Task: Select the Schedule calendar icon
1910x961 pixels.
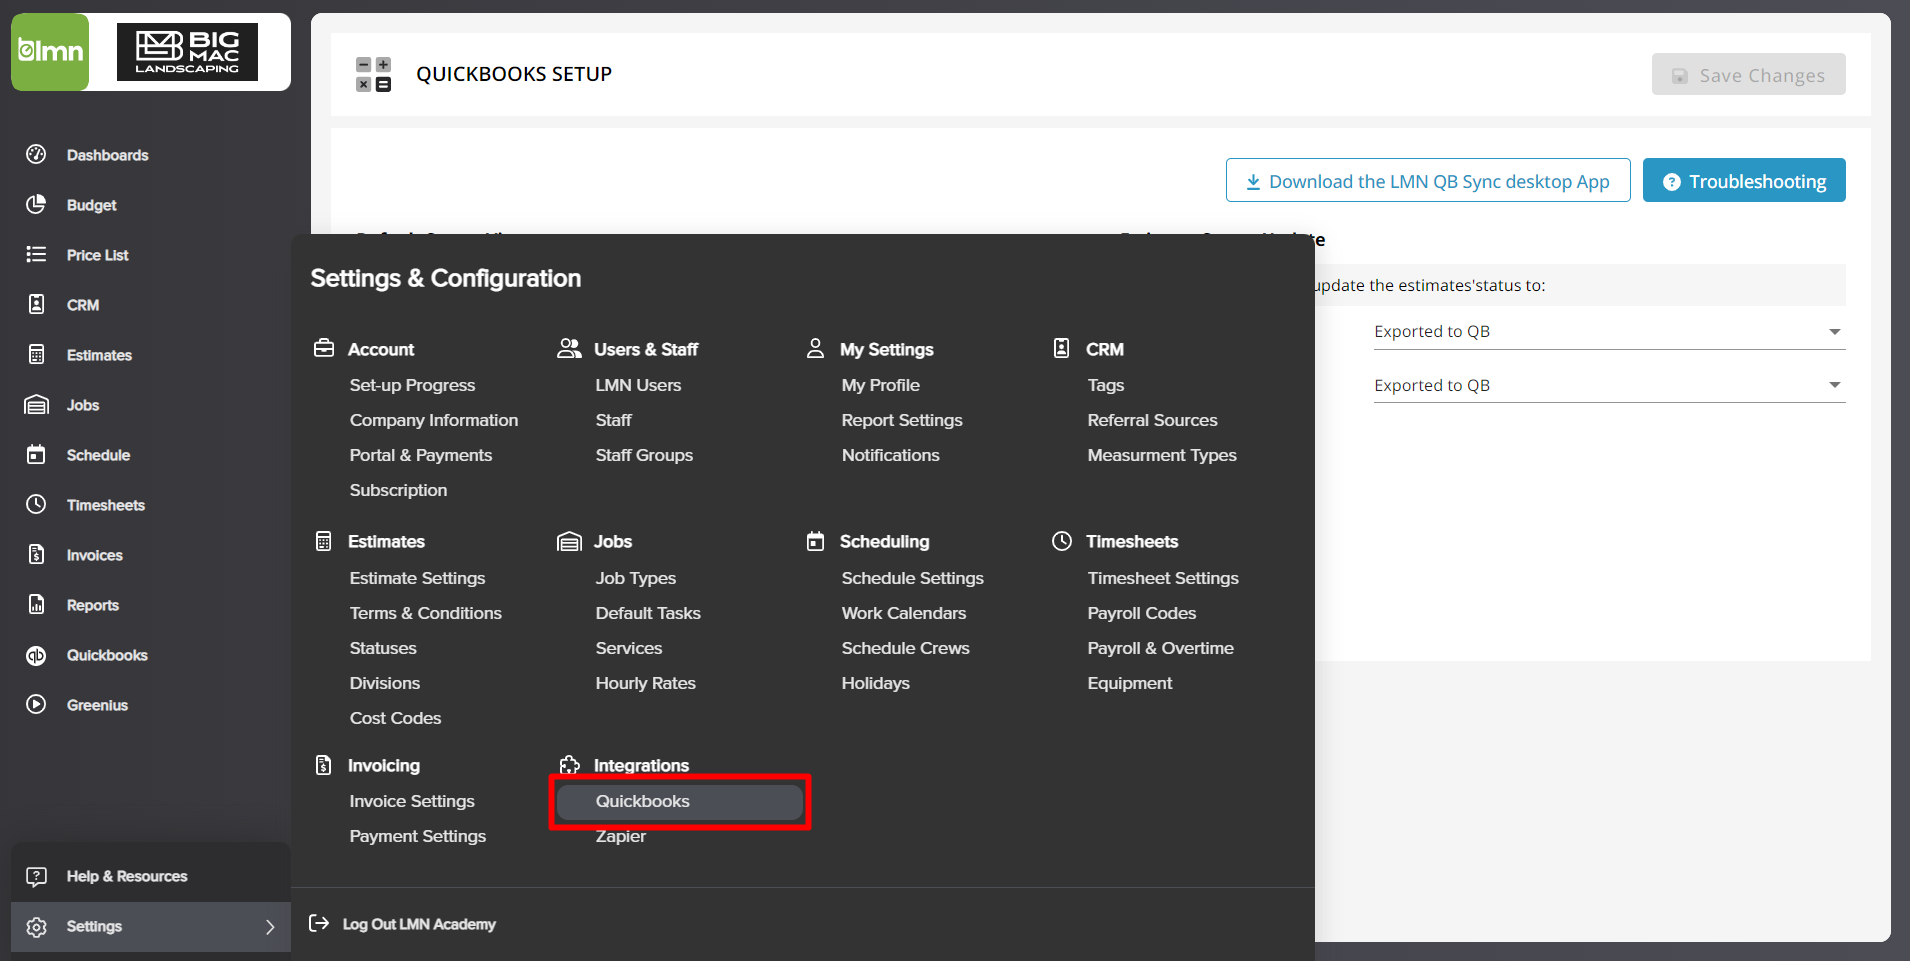Action: point(36,455)
